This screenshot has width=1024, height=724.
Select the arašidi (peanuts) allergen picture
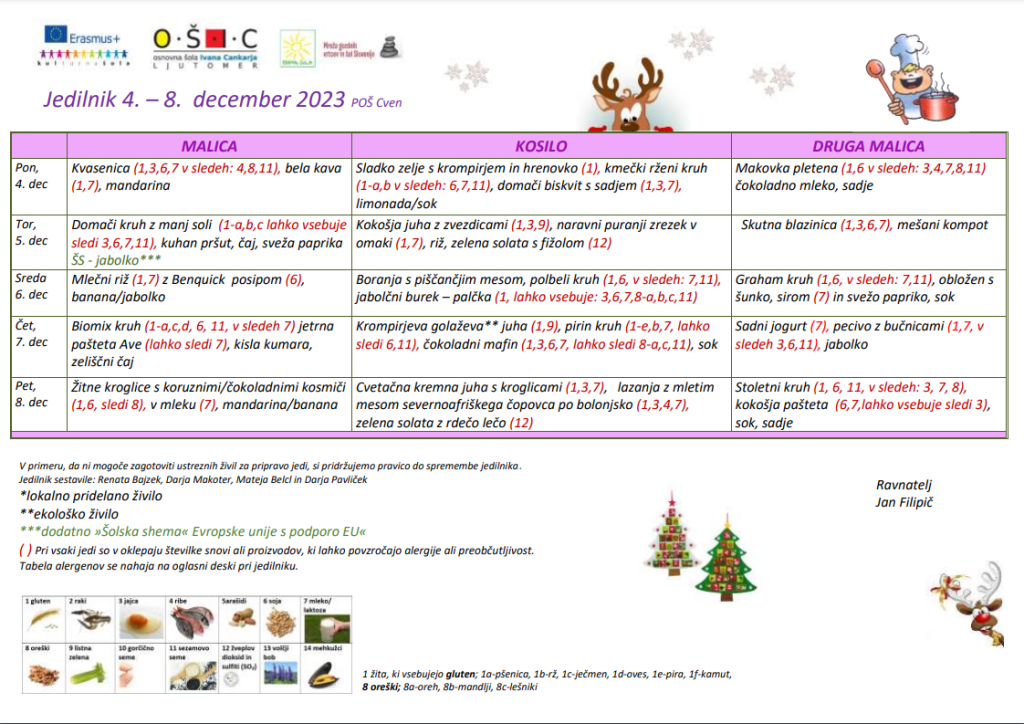[239, 618]
